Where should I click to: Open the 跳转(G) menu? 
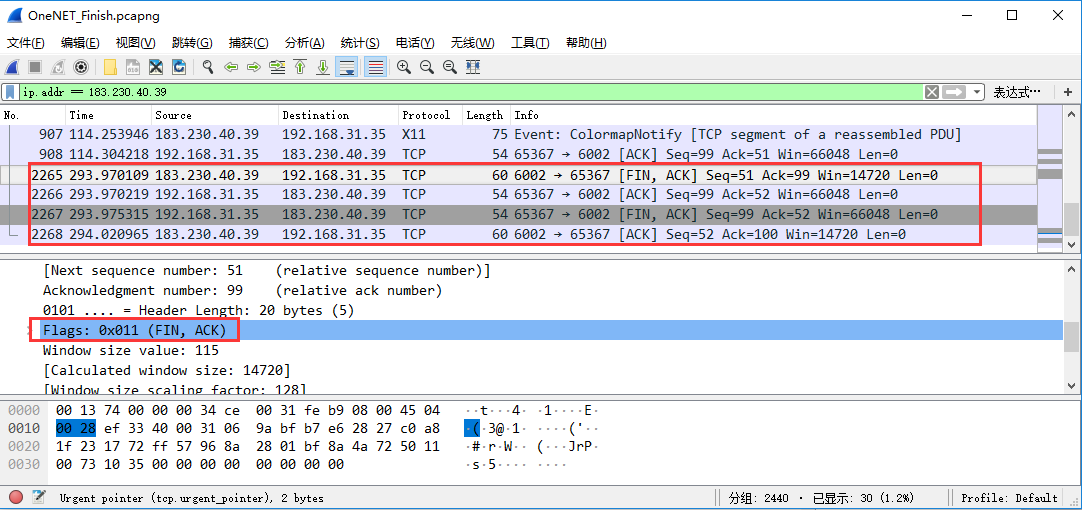(x=192, y=43)
